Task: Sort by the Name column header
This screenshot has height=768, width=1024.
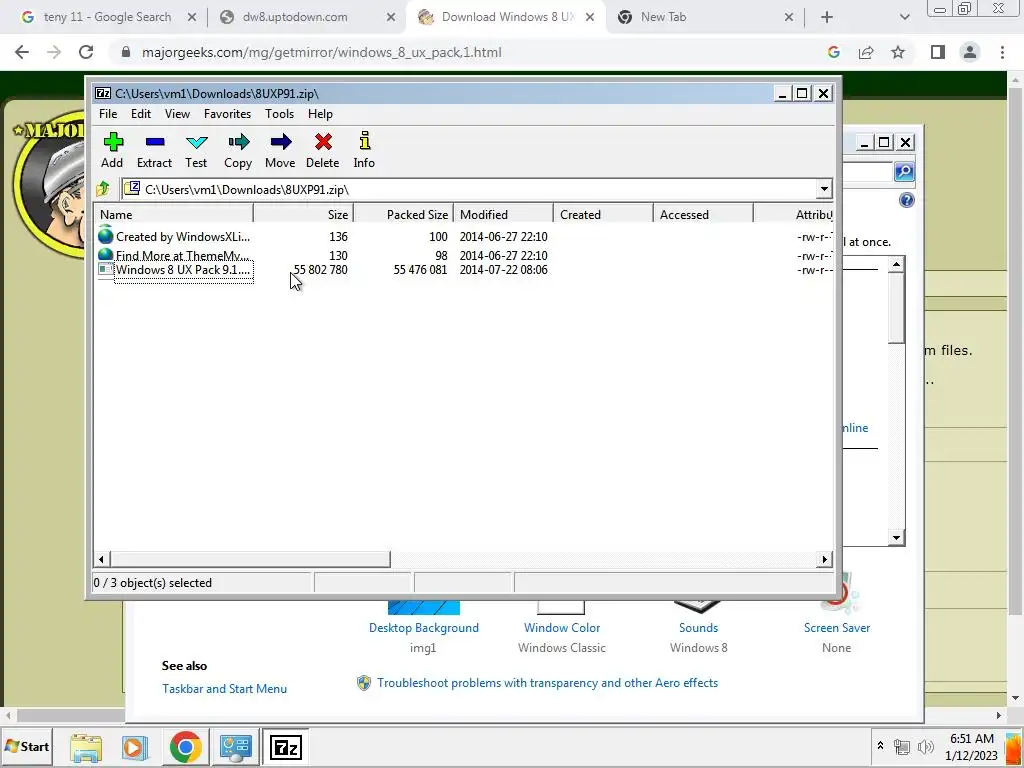Action: pos(174,214)
